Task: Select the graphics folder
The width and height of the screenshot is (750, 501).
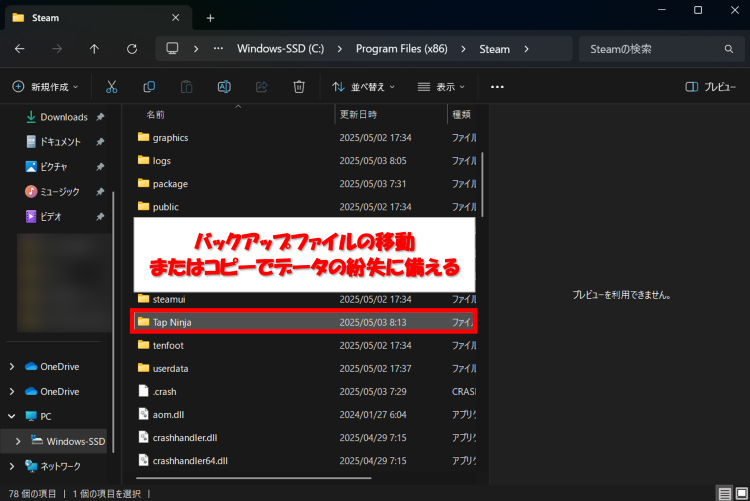Action: click(304, 137)
